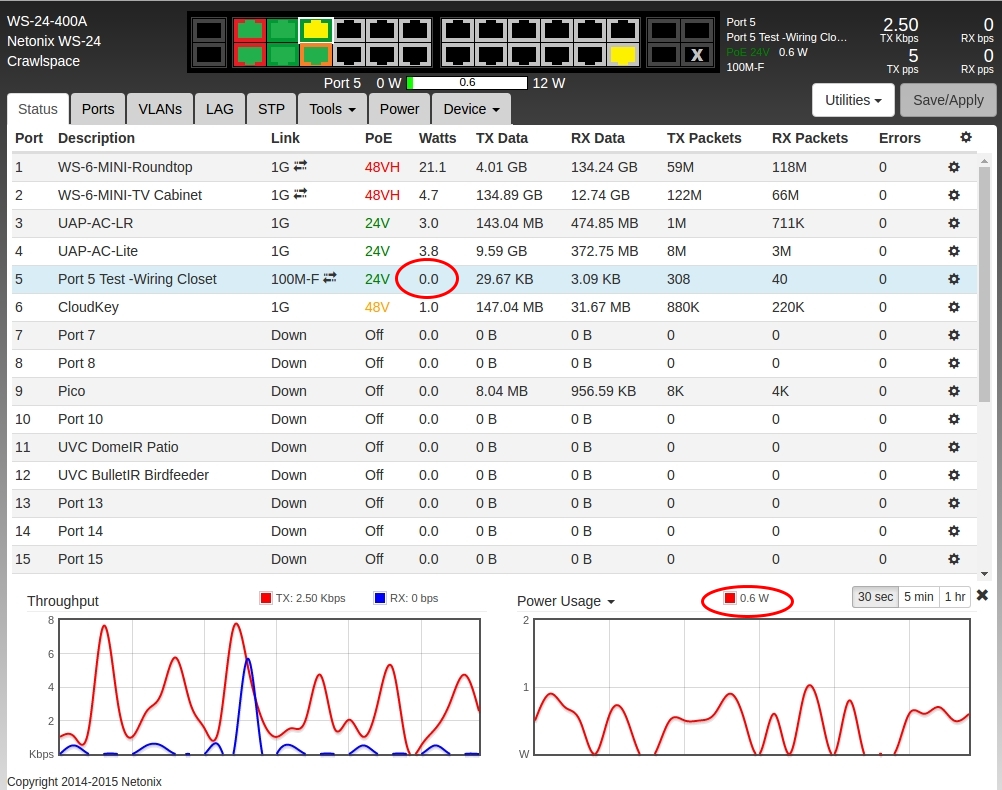Open the Tools dropdown menu
1002x790 pixels.
332,109
